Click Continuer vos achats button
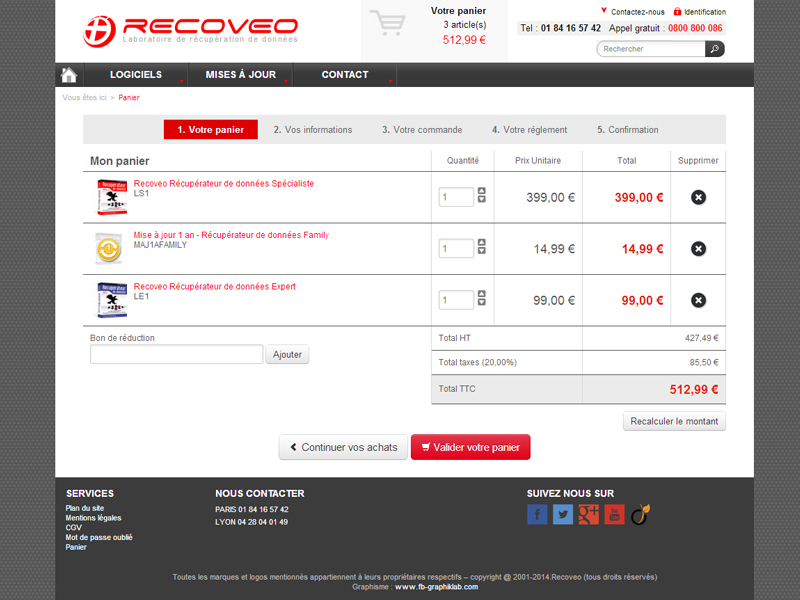Image resolution: width=800 pixels, height=600 pixels. point(343,447)
